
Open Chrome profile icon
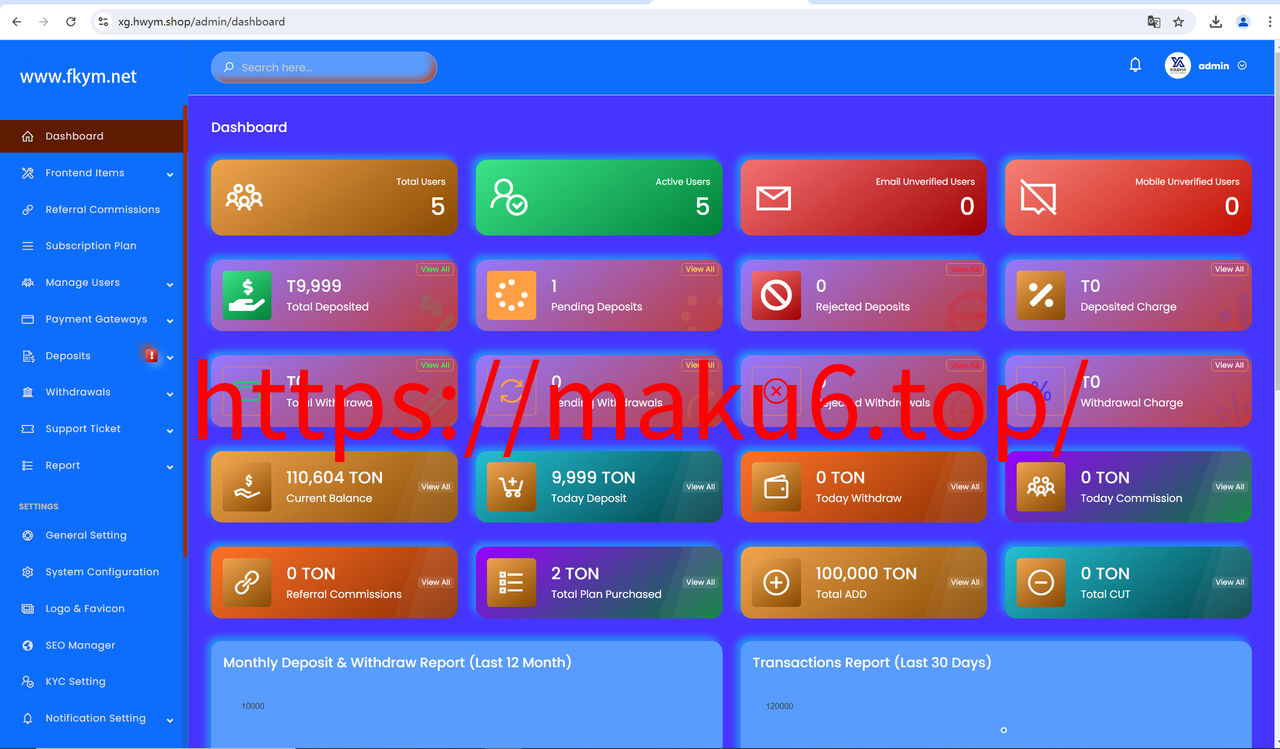[1243, 21]
